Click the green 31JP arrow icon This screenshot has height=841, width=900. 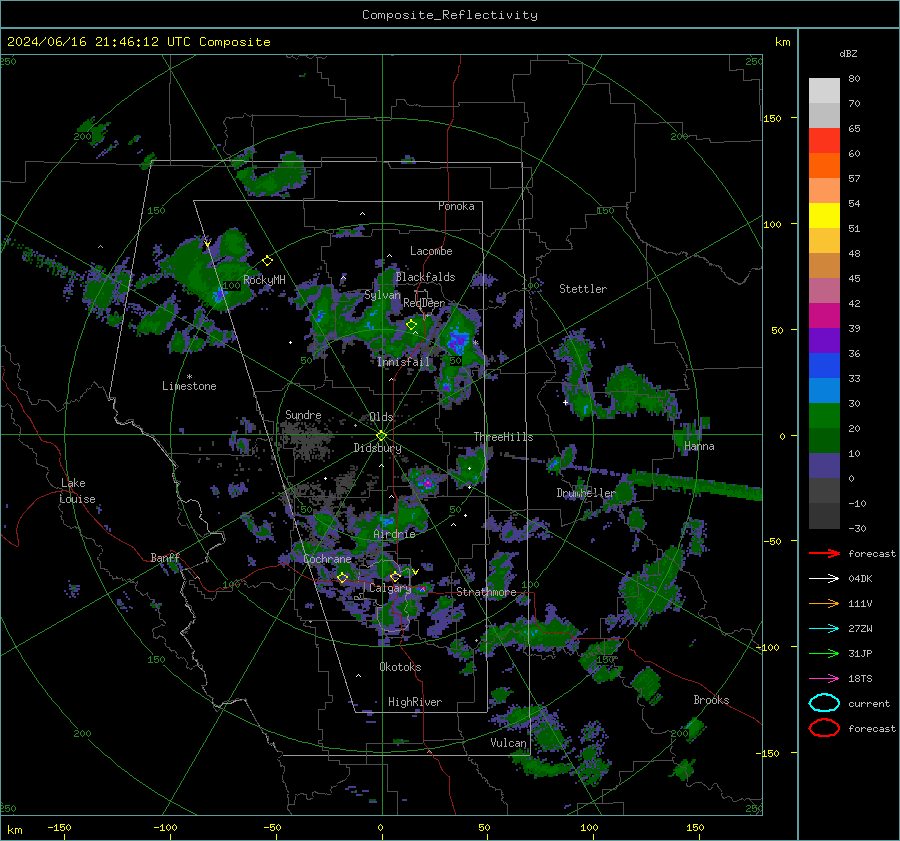point(824,653)
